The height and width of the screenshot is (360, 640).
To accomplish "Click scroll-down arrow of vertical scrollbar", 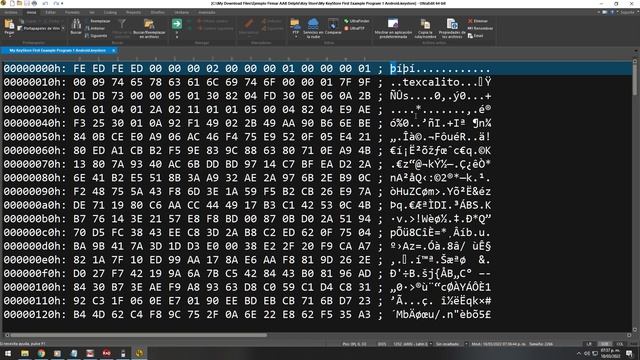I will click(635, 329).
